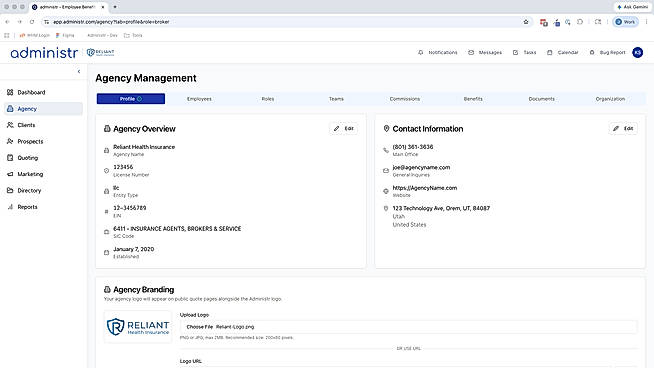Edit the Contact Information card
The width and height of the screenshot is (654, 368).
tap(623, 129)
